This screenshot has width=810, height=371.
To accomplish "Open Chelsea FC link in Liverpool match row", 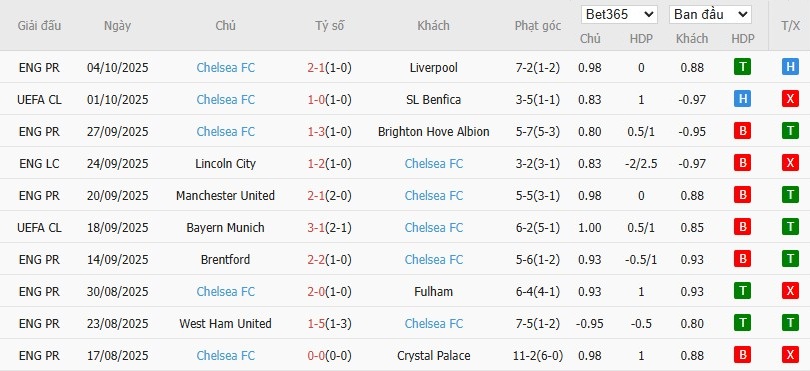I will 226,67.
